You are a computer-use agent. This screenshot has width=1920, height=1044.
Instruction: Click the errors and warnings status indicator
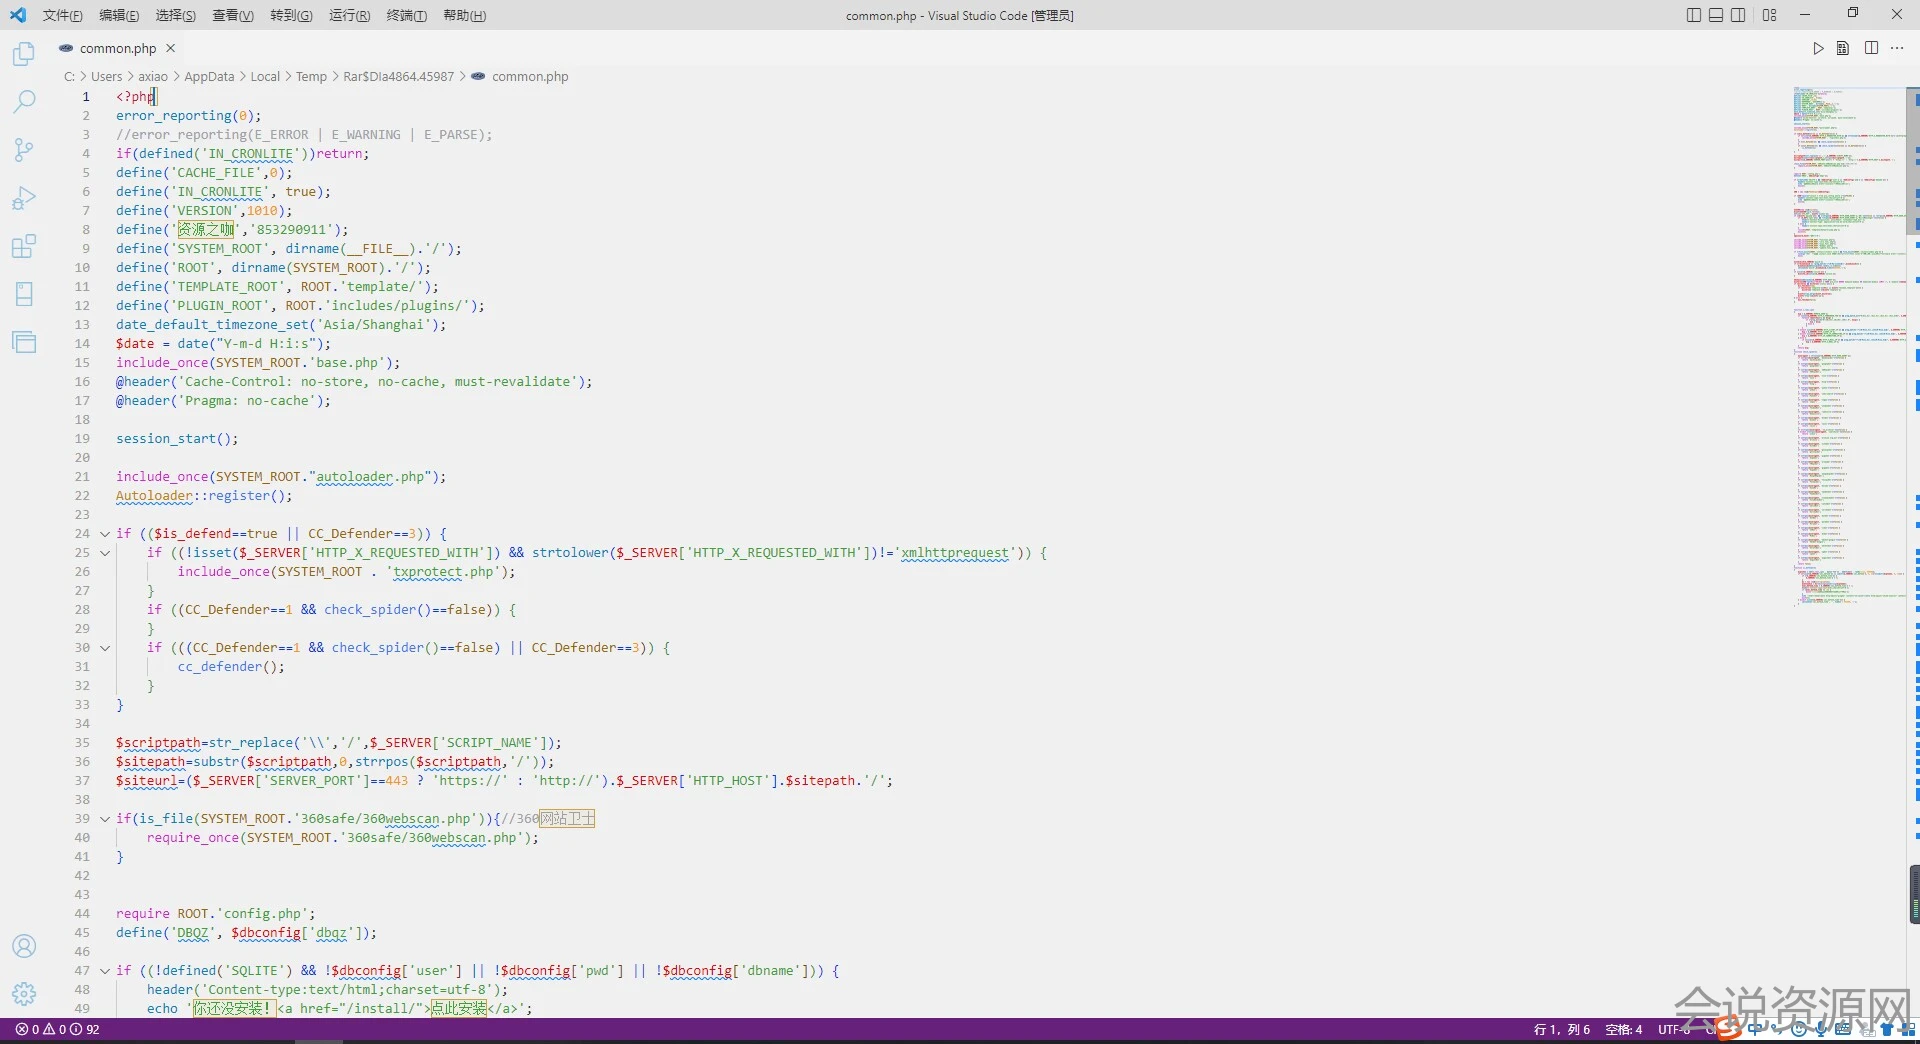[57, 1029]
